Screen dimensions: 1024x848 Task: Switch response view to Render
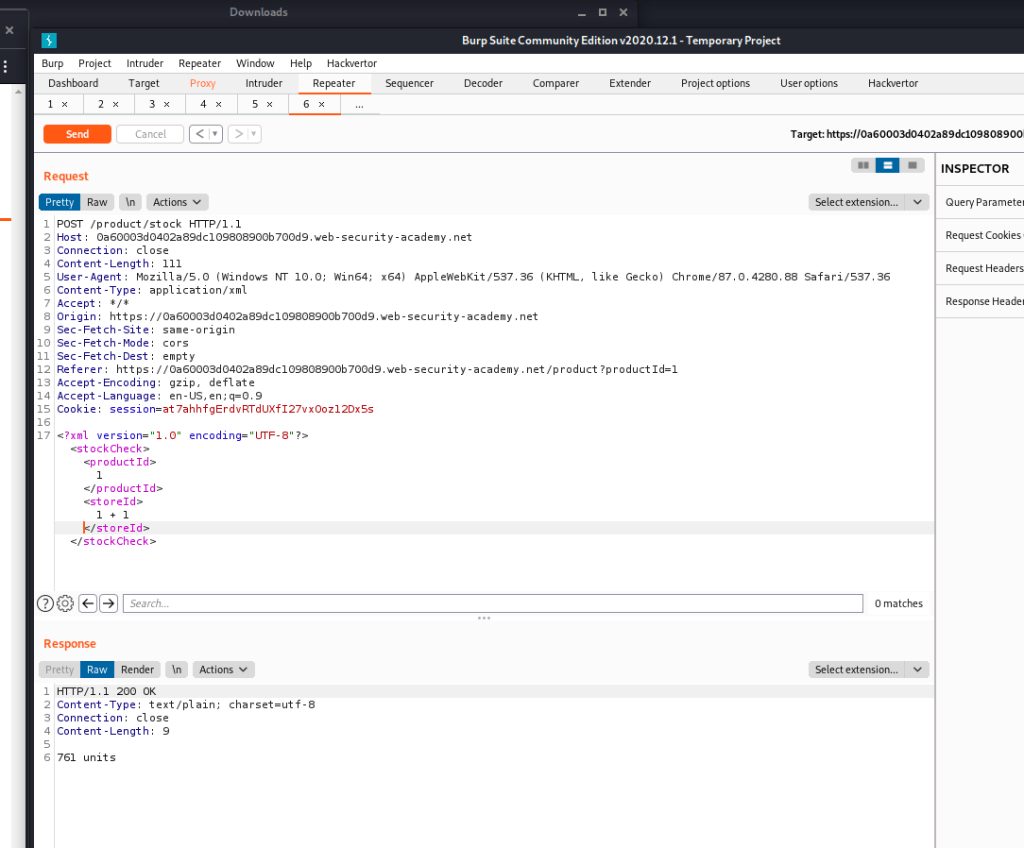click(138, 670)
